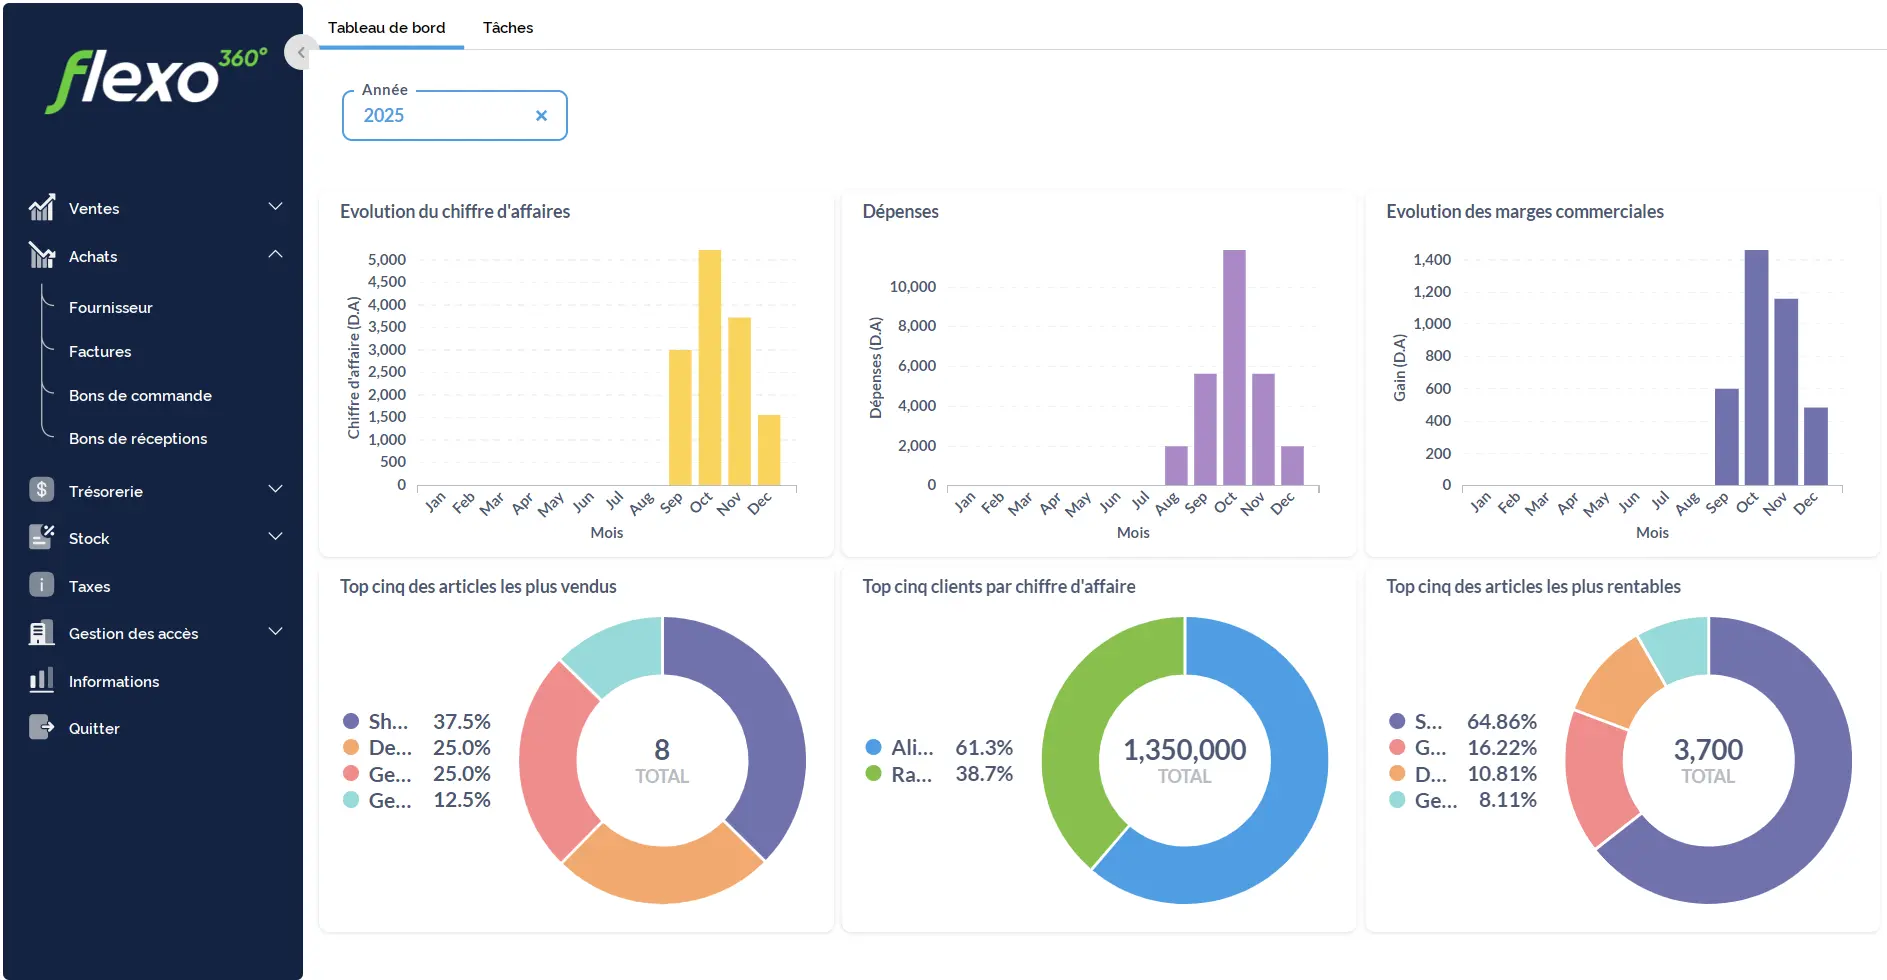Image resolution: width=1887 pixels, height=980 pixels.
Task: Clear the Année 2025 selection
Action: click(x=541, y=116)
